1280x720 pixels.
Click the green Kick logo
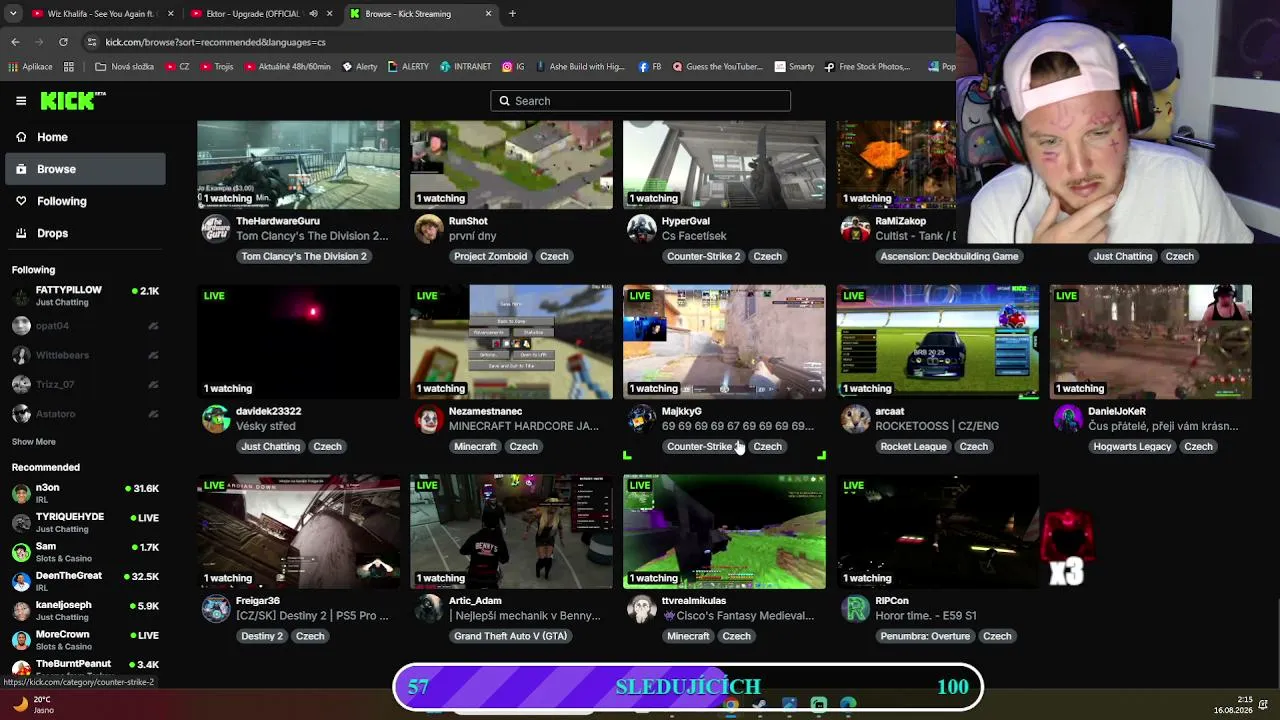(x=73, y=100)
